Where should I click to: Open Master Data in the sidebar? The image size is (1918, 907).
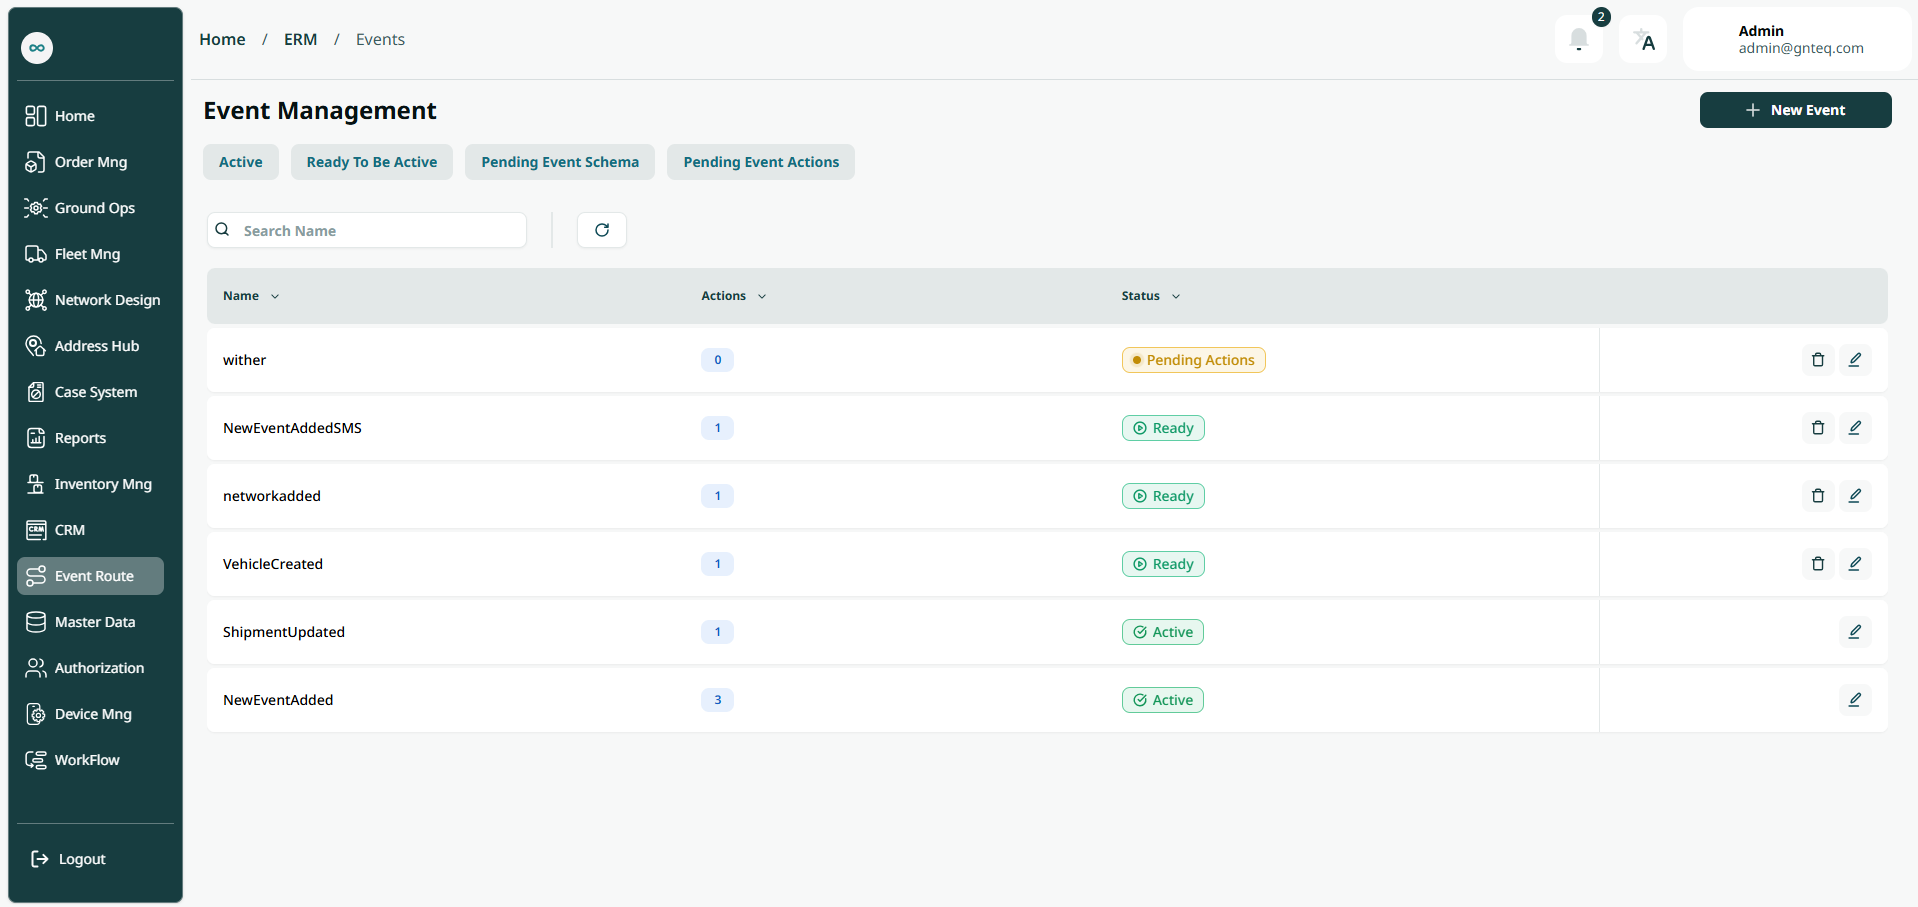point(90,622)
